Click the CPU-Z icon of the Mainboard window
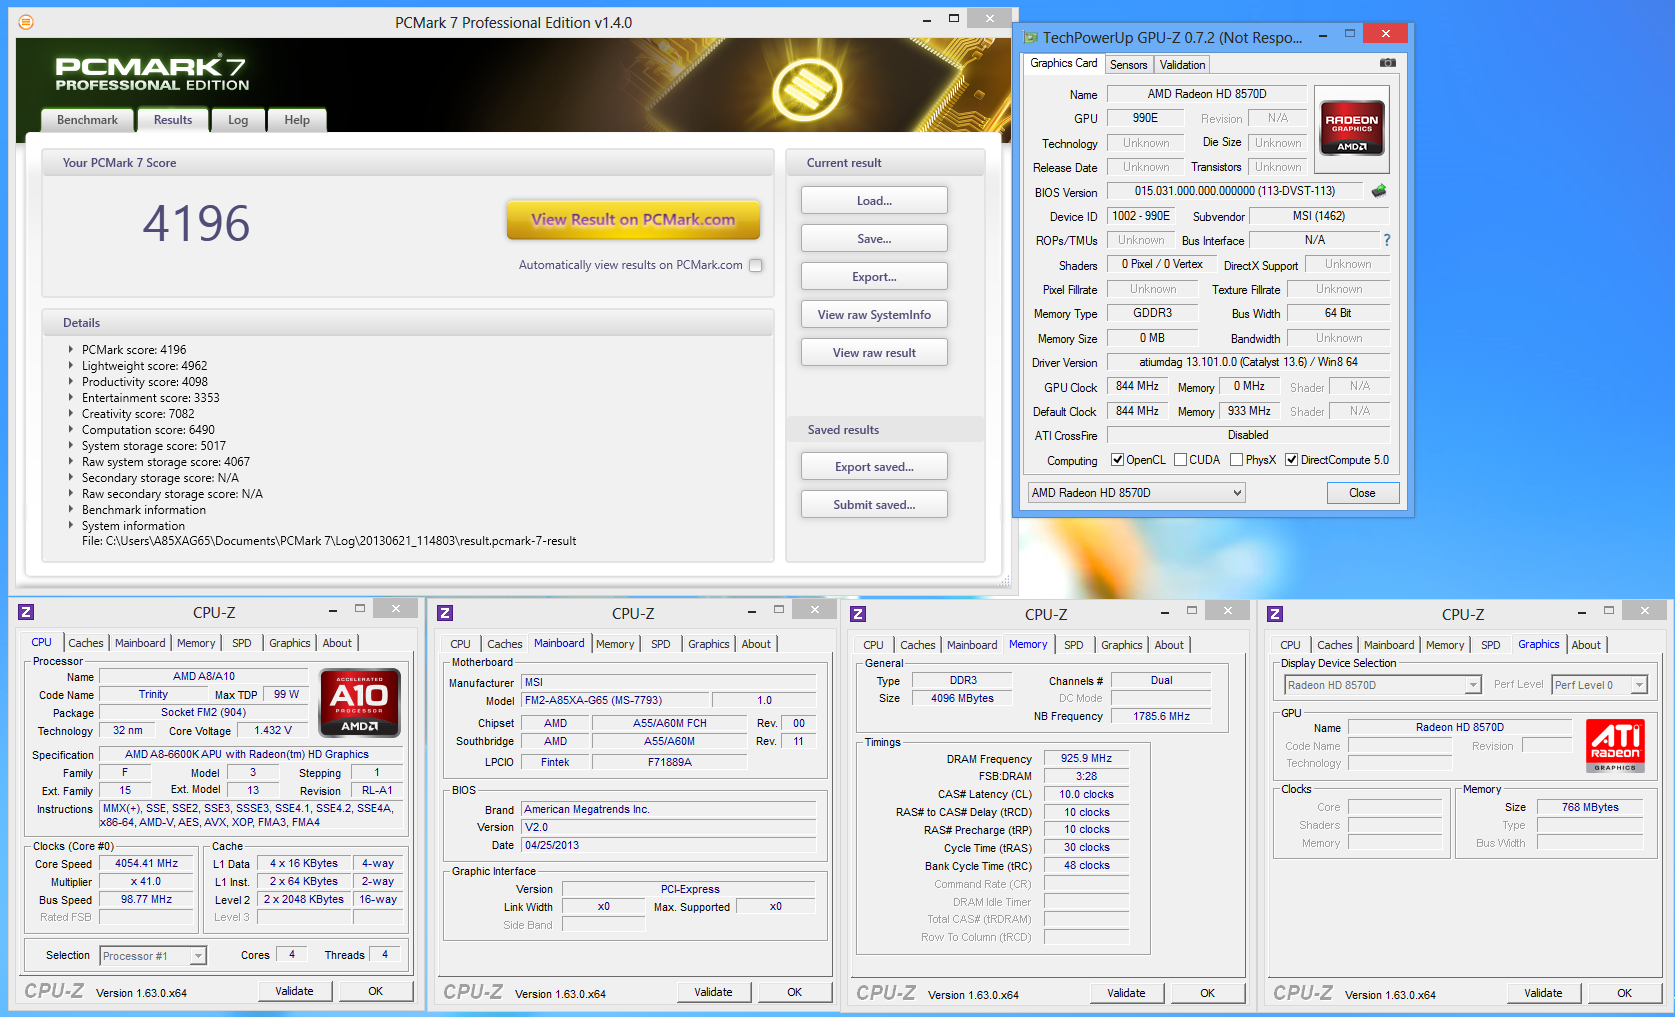 coord(445,613)
